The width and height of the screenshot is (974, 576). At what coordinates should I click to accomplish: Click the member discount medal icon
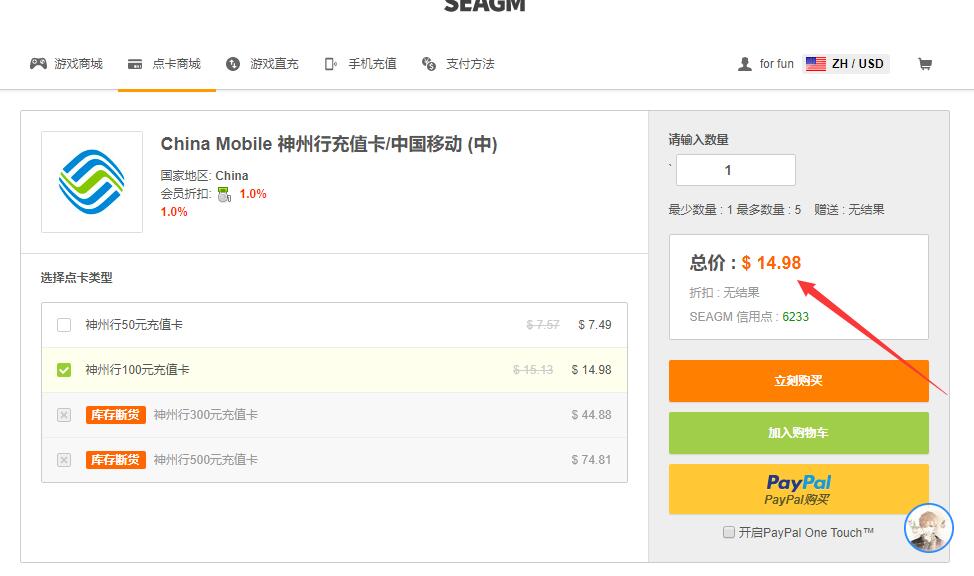pyautogui.click(x=224, y=194)
